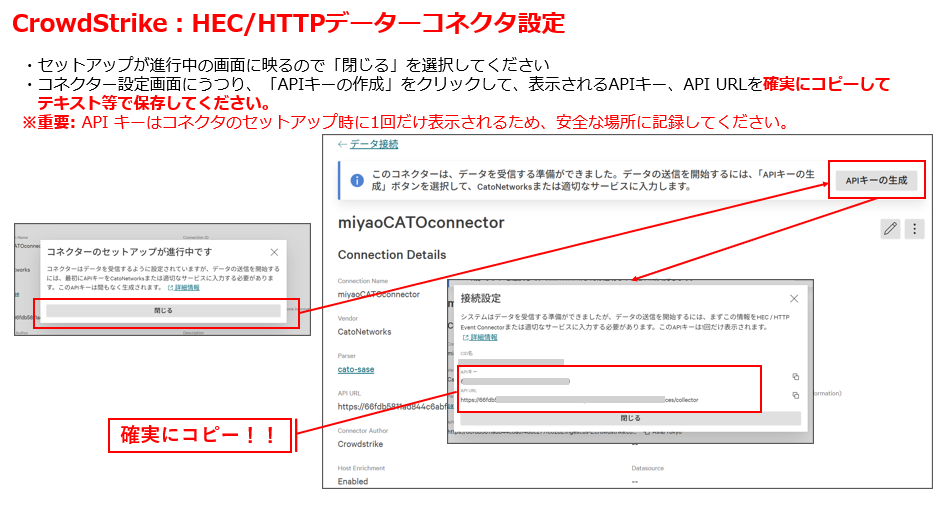Image resolution: width=948 pixels, height=512 pixels.
Task: Click the pencil edit icon beside miyaoCATOconnector
Action: coord(890,229)
